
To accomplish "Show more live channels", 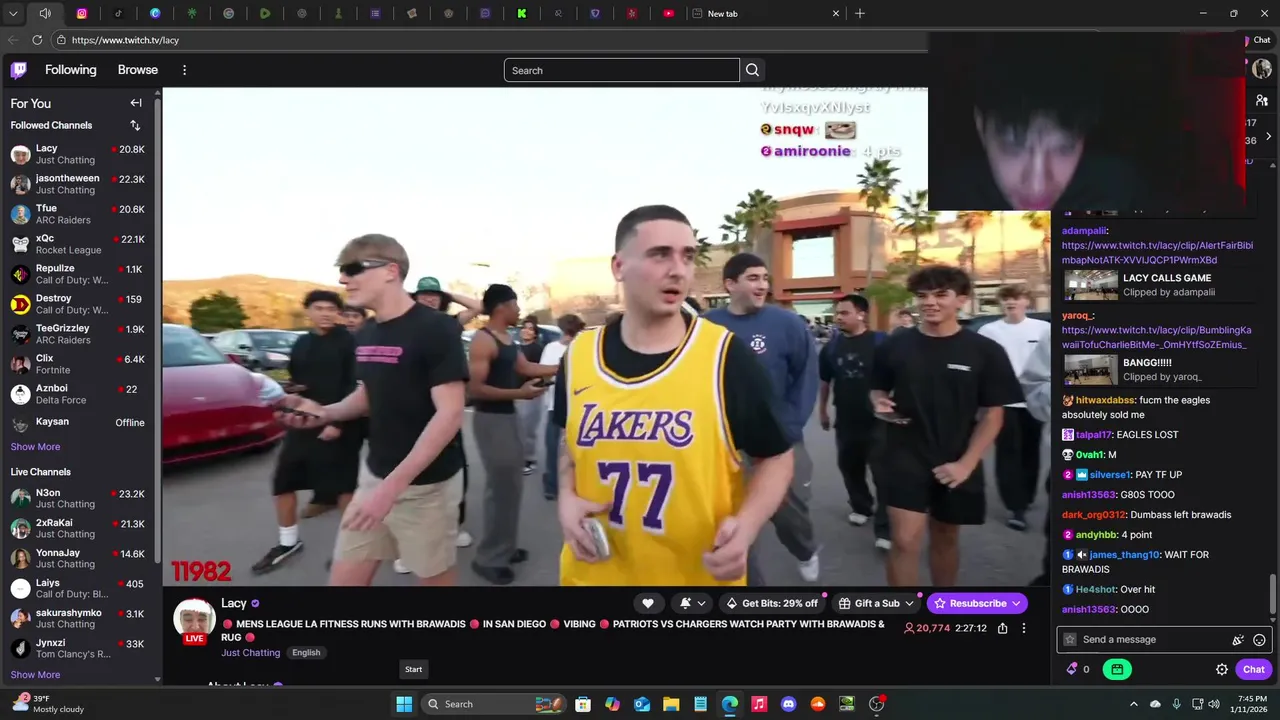I will coord(35,675).
